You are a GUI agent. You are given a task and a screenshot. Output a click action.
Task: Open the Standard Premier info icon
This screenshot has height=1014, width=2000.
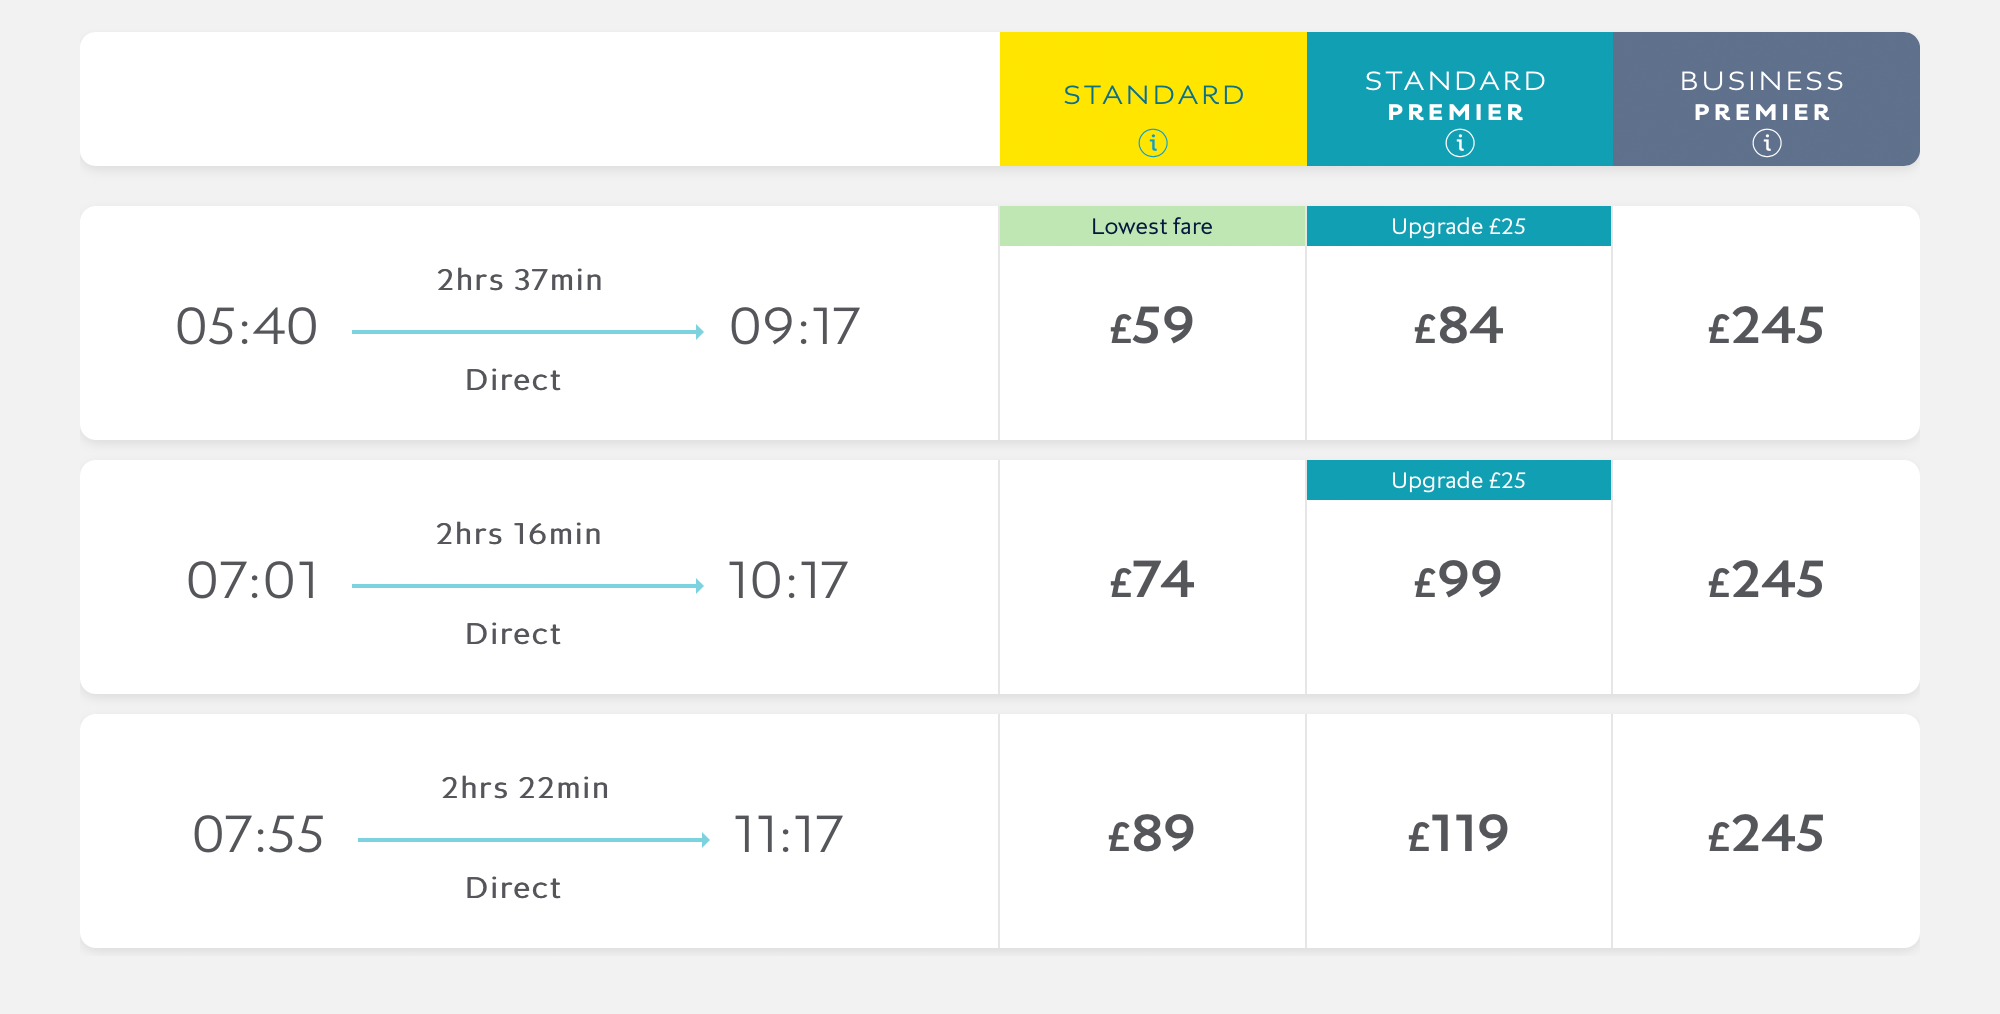(x=1460, y=143)
